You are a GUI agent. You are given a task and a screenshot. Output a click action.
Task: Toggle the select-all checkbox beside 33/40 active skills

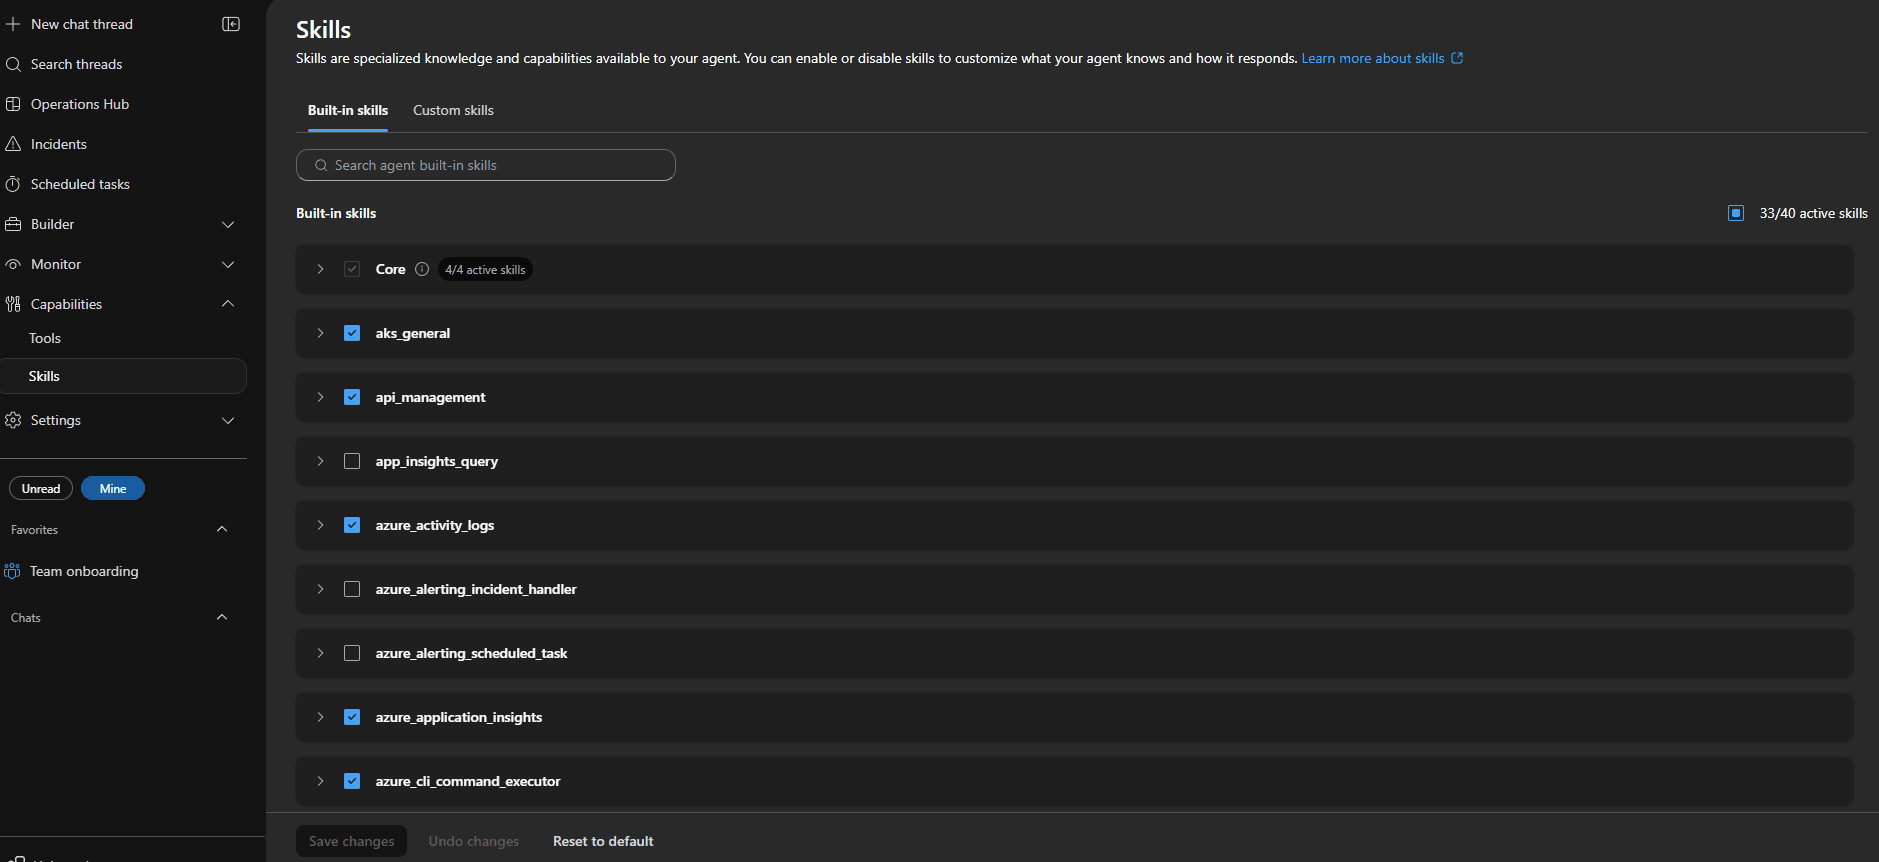point(1736,213)
